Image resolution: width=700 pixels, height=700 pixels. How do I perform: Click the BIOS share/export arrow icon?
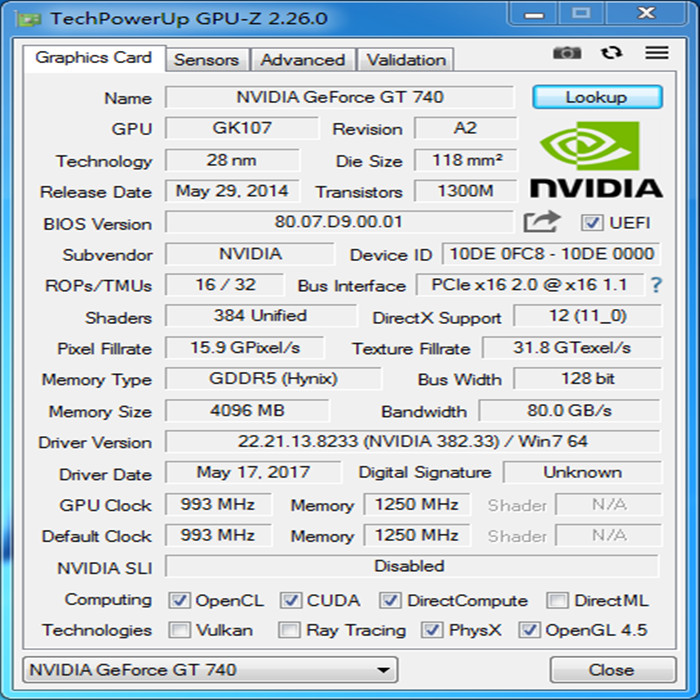pos(542,221)
